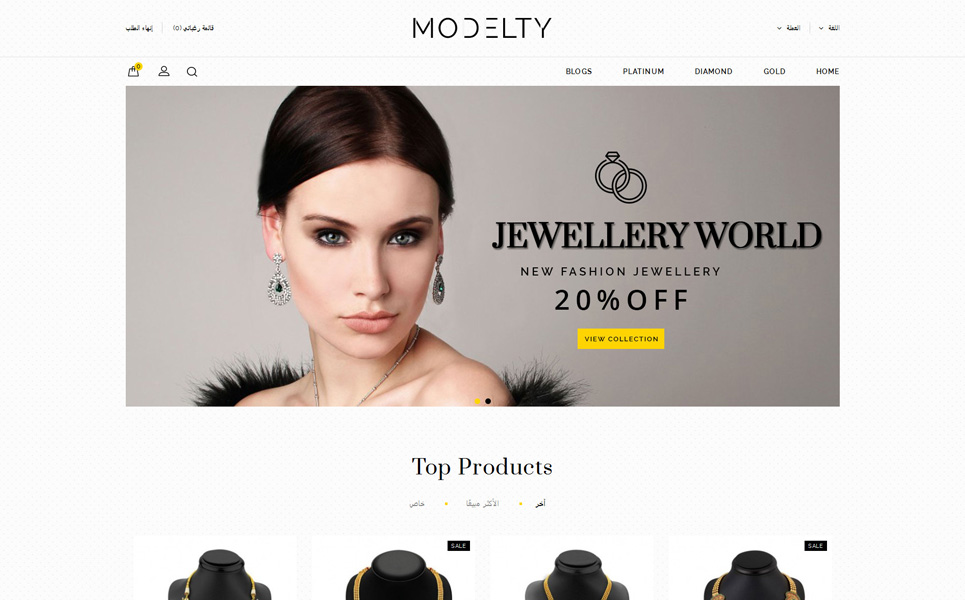
Task: Open the wishlist link in header
Action: [x=193, y=28]
